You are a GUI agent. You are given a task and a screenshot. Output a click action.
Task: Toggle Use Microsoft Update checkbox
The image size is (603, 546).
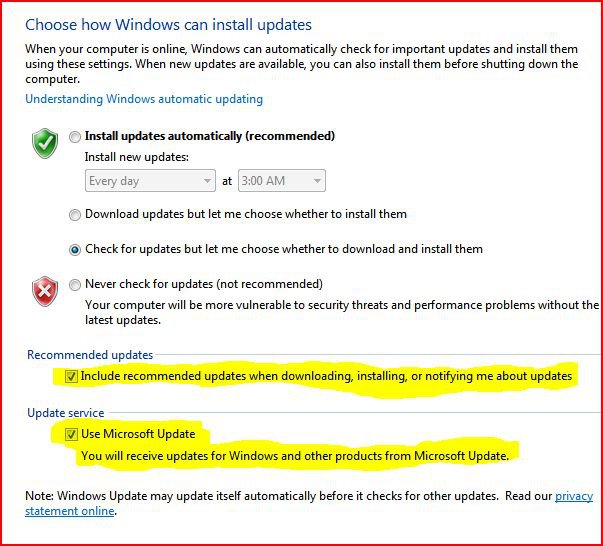pyautogui.click(x=71, y=434)
